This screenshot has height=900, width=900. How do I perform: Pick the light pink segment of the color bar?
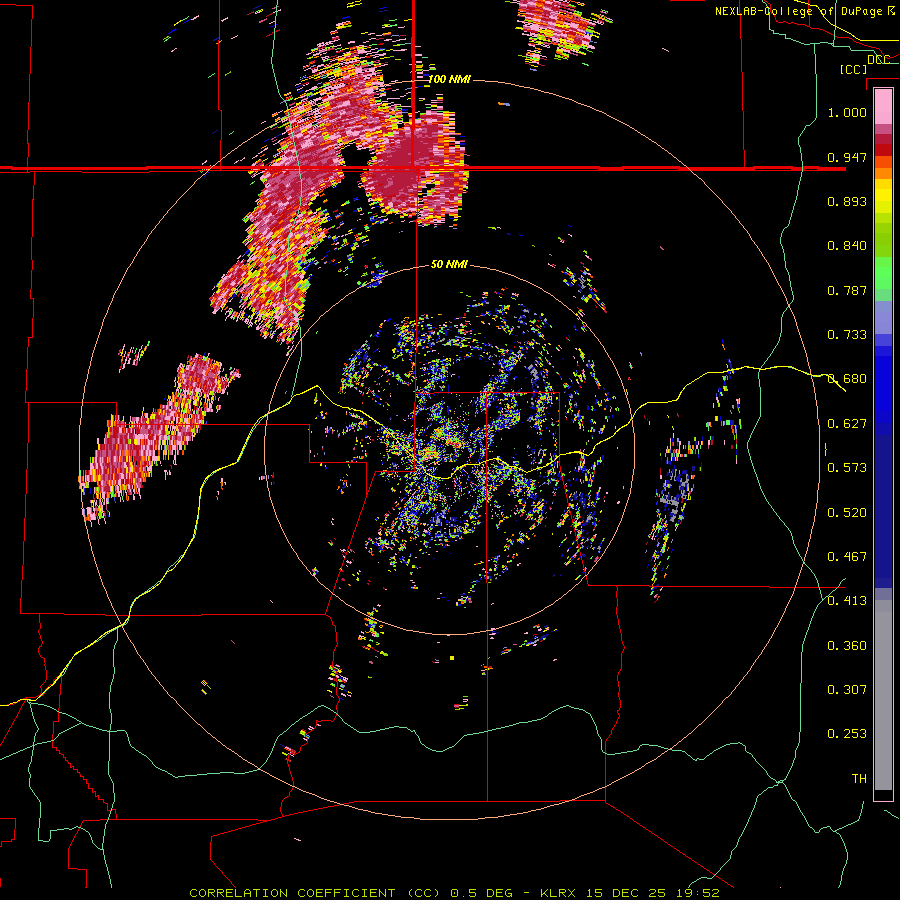click(x=883, y=106)
